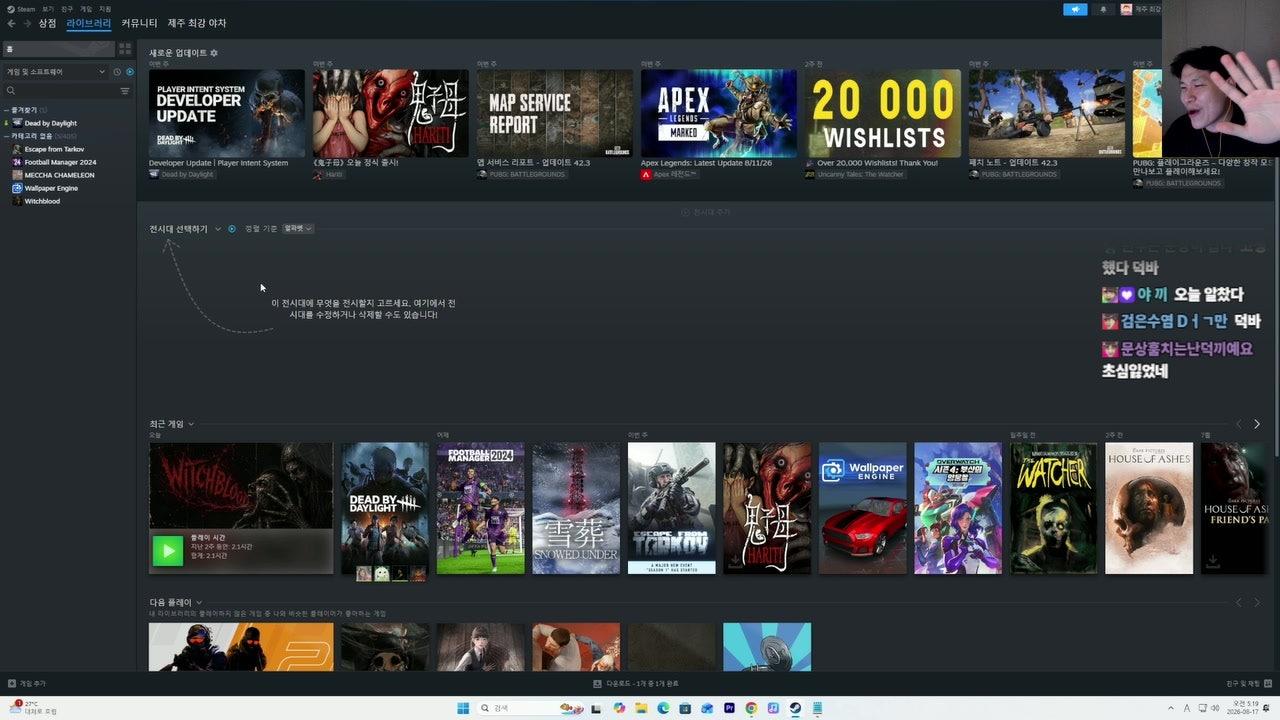This screenshot has width=1280, height=720.
Task: Open advanced filter settings icon beside search
Action: pos(125,91)
